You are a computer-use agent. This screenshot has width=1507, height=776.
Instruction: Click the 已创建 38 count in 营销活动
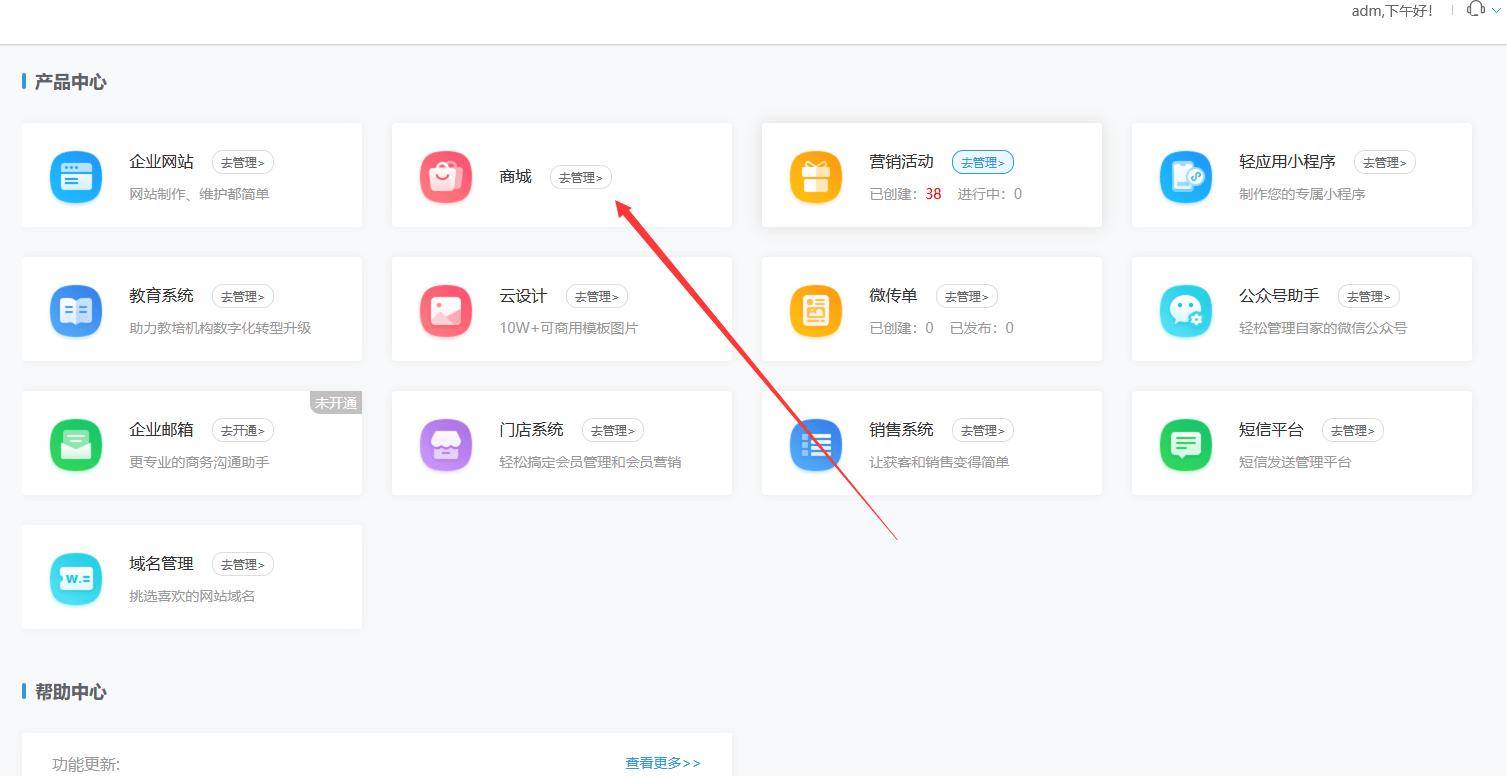[x=905, y=194]
